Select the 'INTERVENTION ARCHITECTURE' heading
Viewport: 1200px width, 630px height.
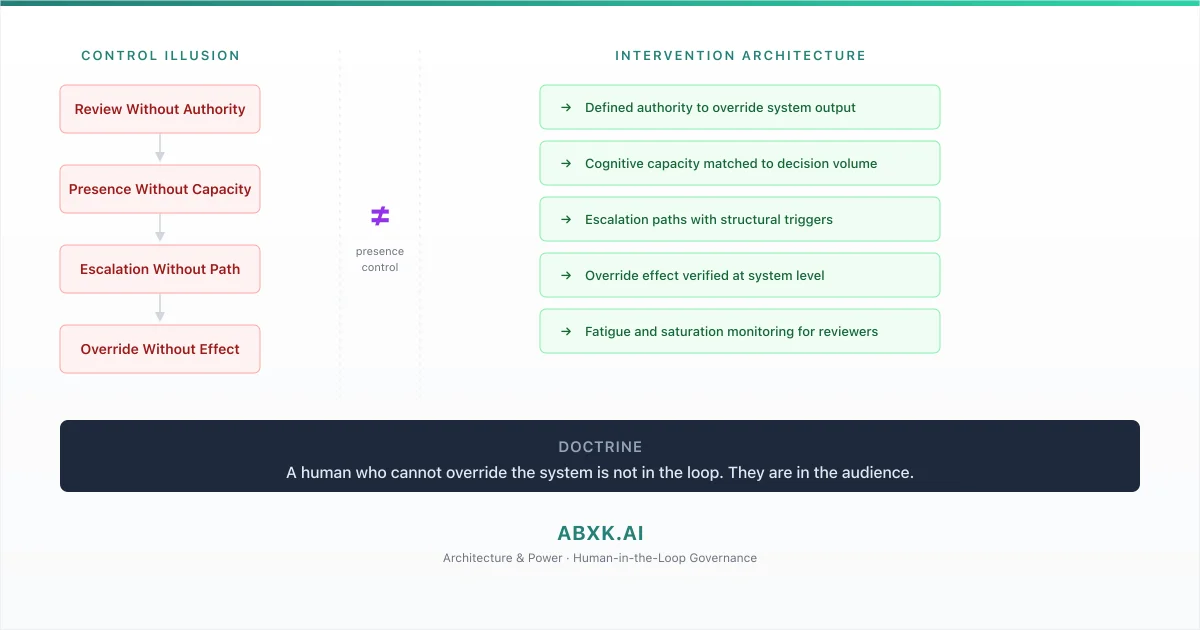tap(740, 56)
